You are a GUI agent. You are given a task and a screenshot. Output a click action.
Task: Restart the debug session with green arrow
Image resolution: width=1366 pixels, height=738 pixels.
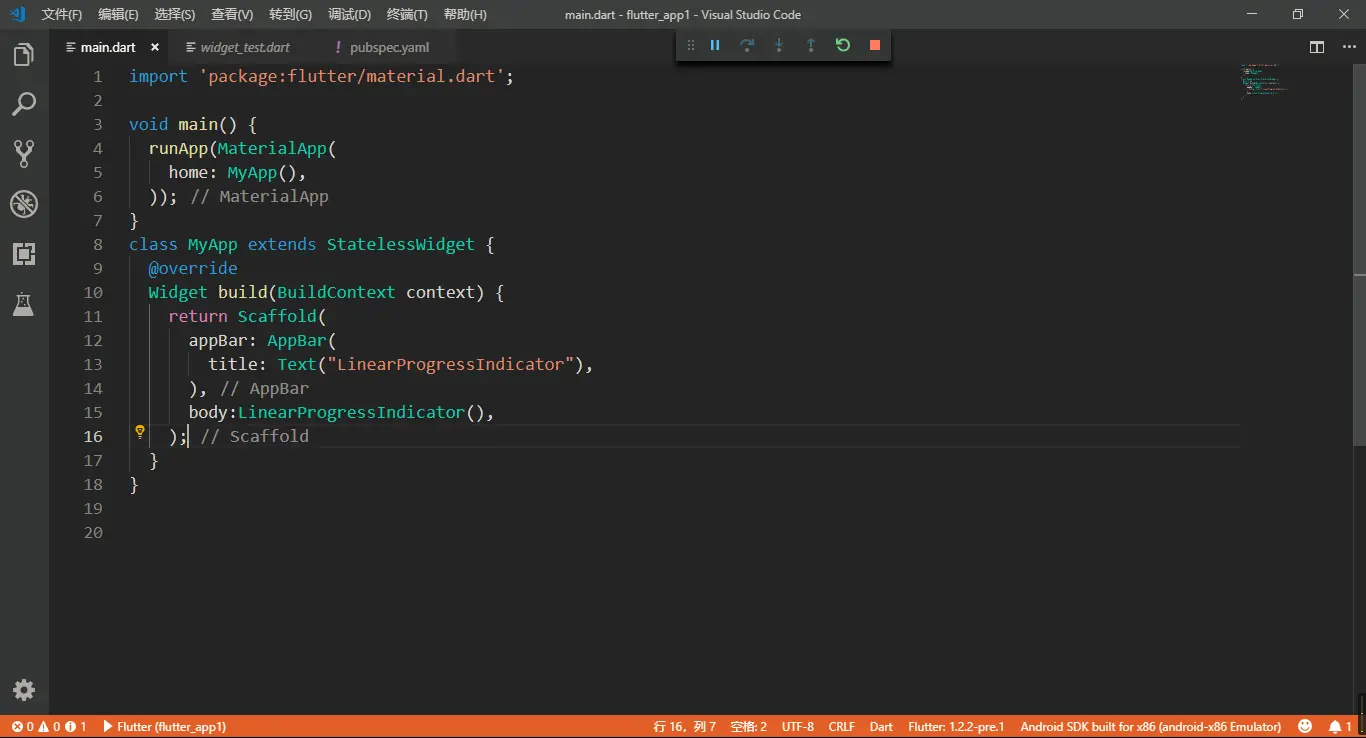(x=843, y=45)
